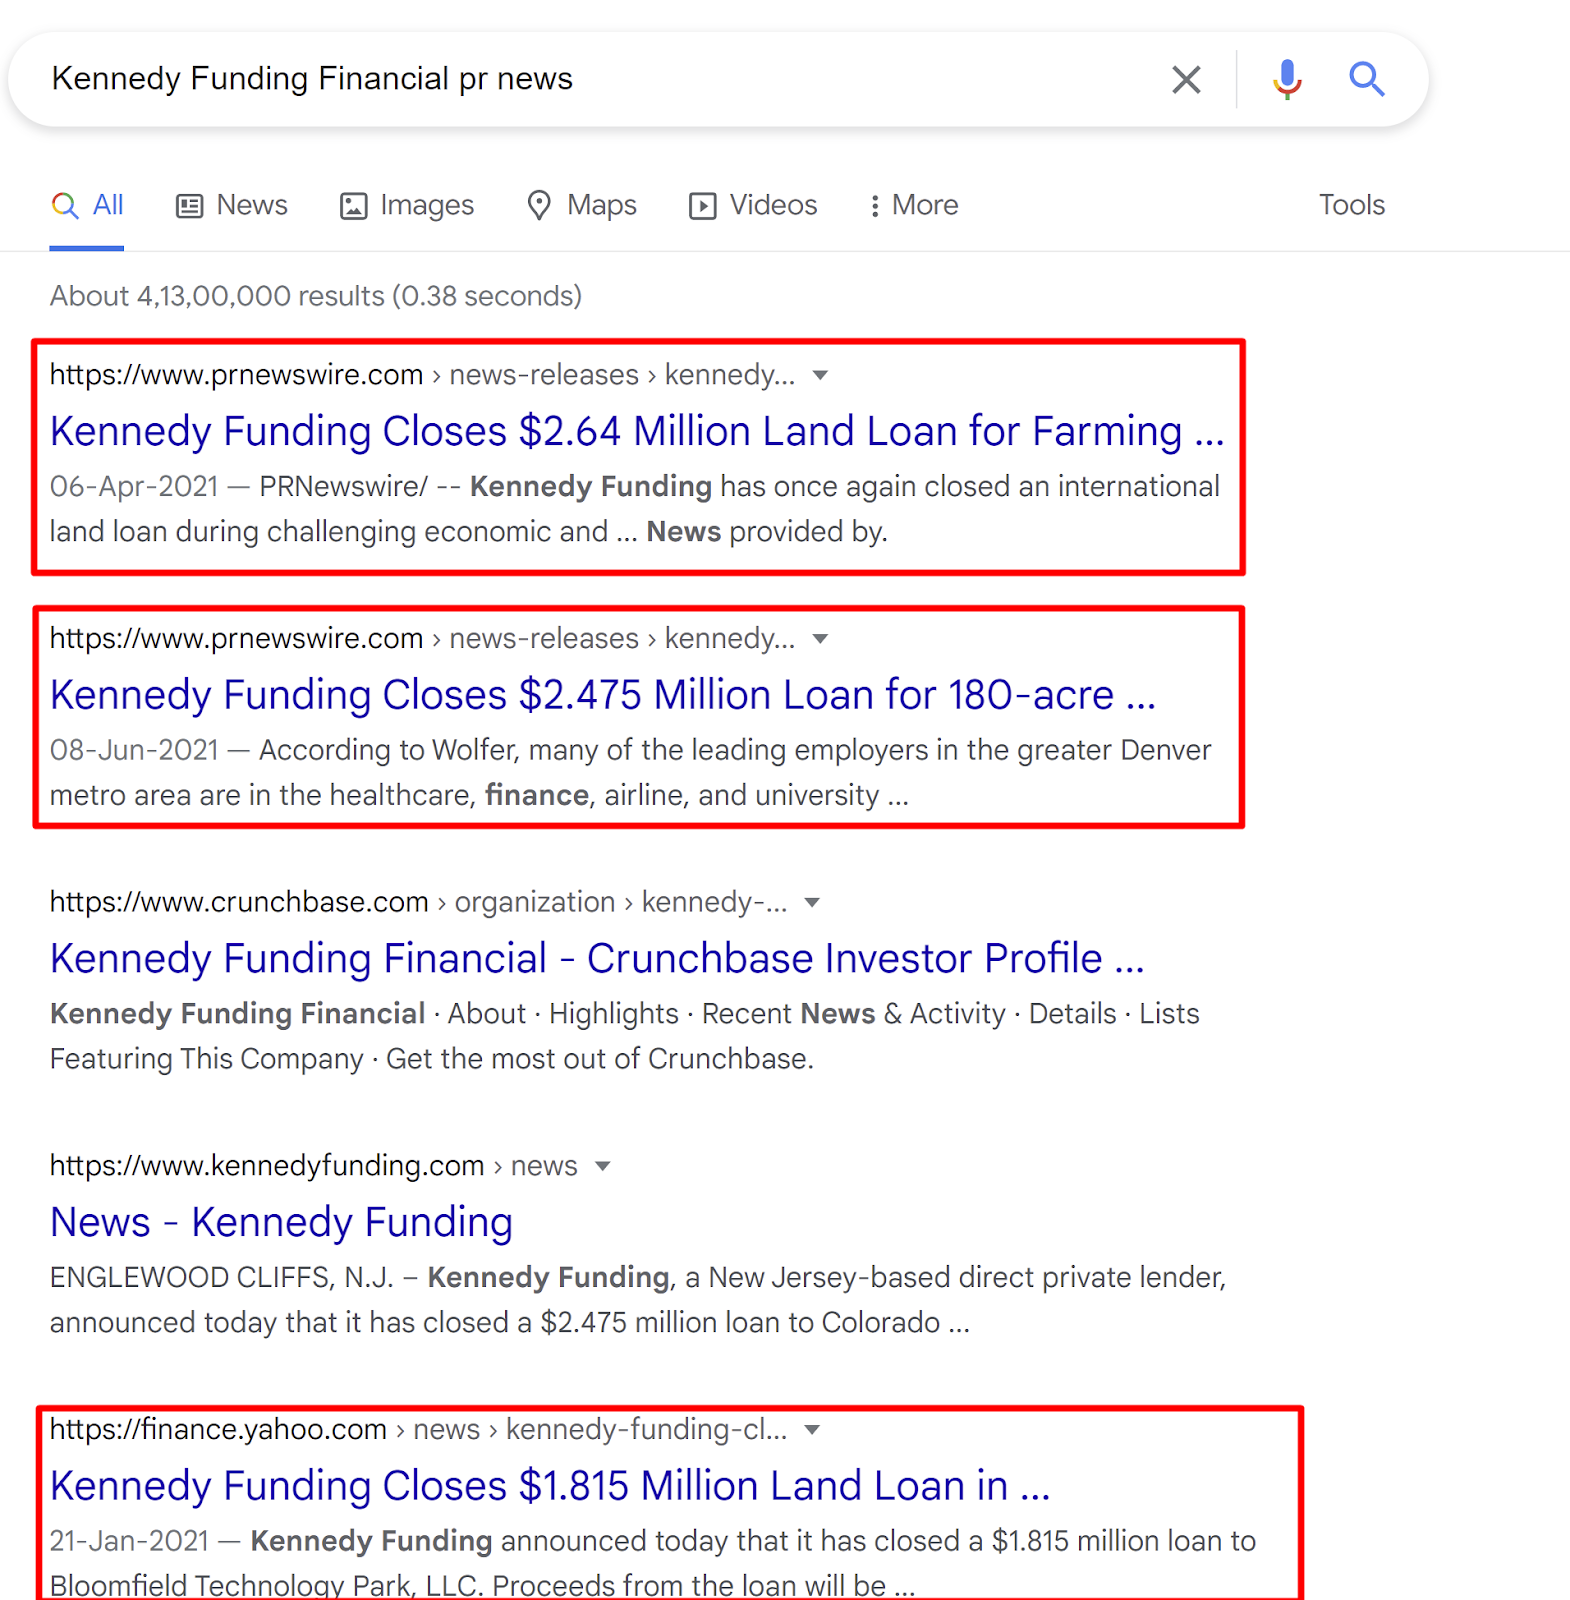Open the $2.64 Million Land Loan result
Image resolution: width=1570 pixels, height=1600 pixels.
pyautogui.click(x=637, y=431)
